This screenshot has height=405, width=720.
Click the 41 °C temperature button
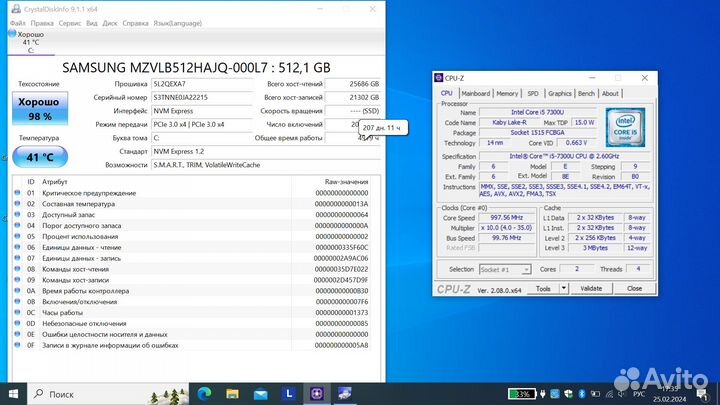[40, 157]
